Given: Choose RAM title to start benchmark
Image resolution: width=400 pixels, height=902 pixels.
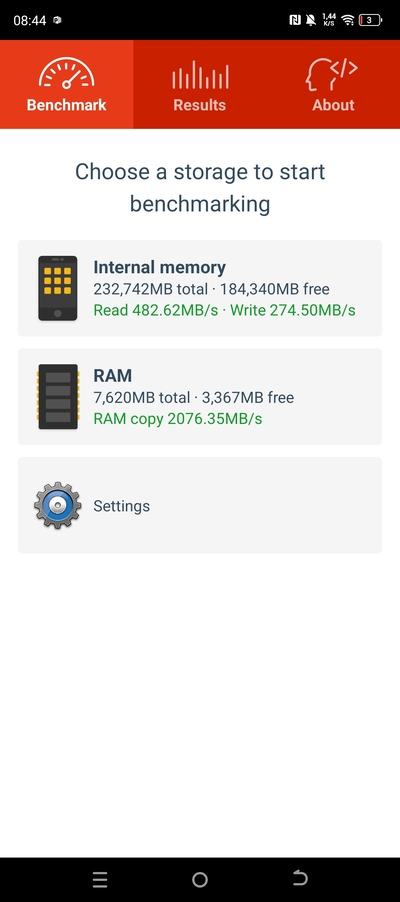Looking at the screenshot, I should 113,376.
